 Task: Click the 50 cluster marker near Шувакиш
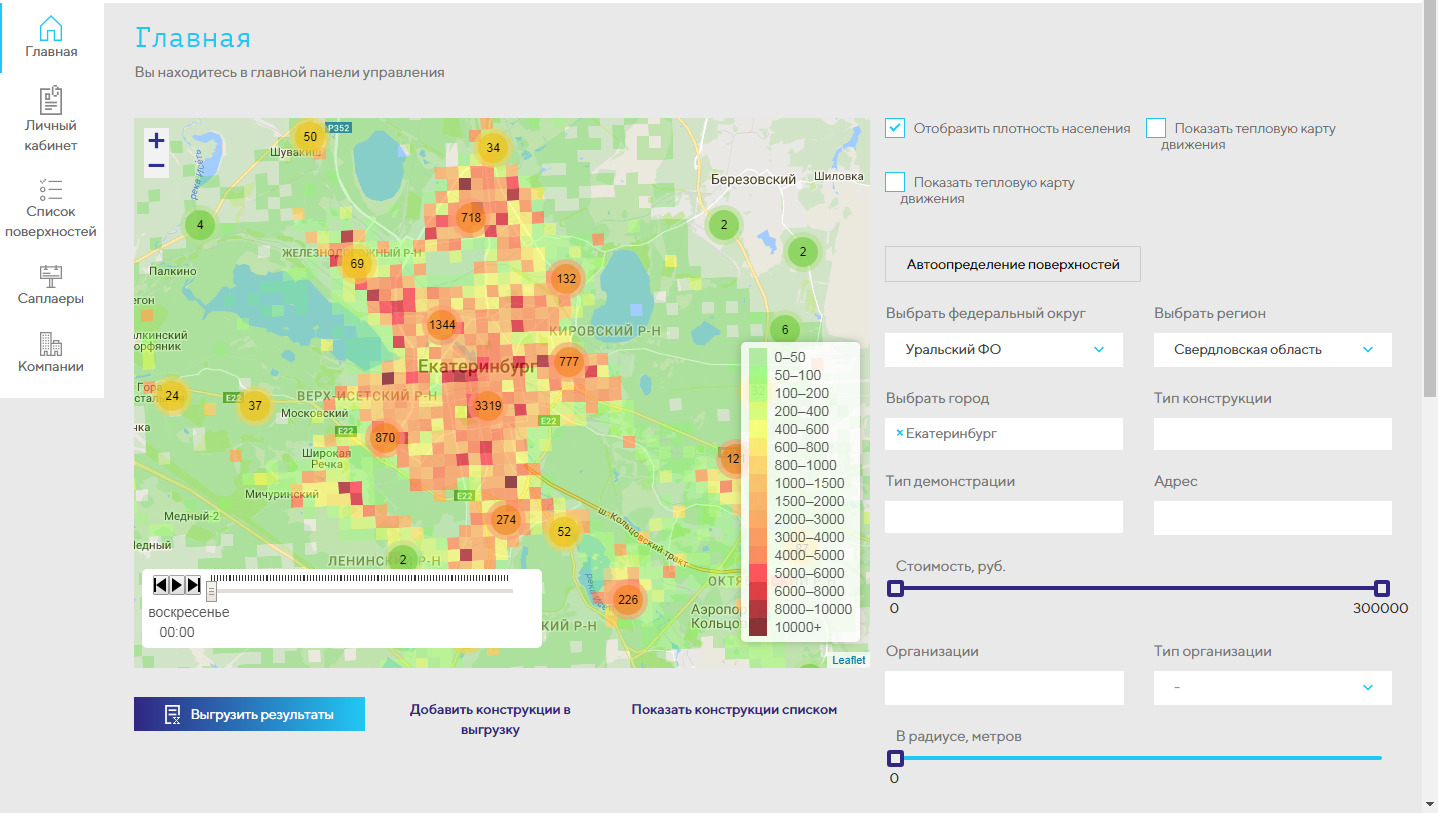[310, 137]
